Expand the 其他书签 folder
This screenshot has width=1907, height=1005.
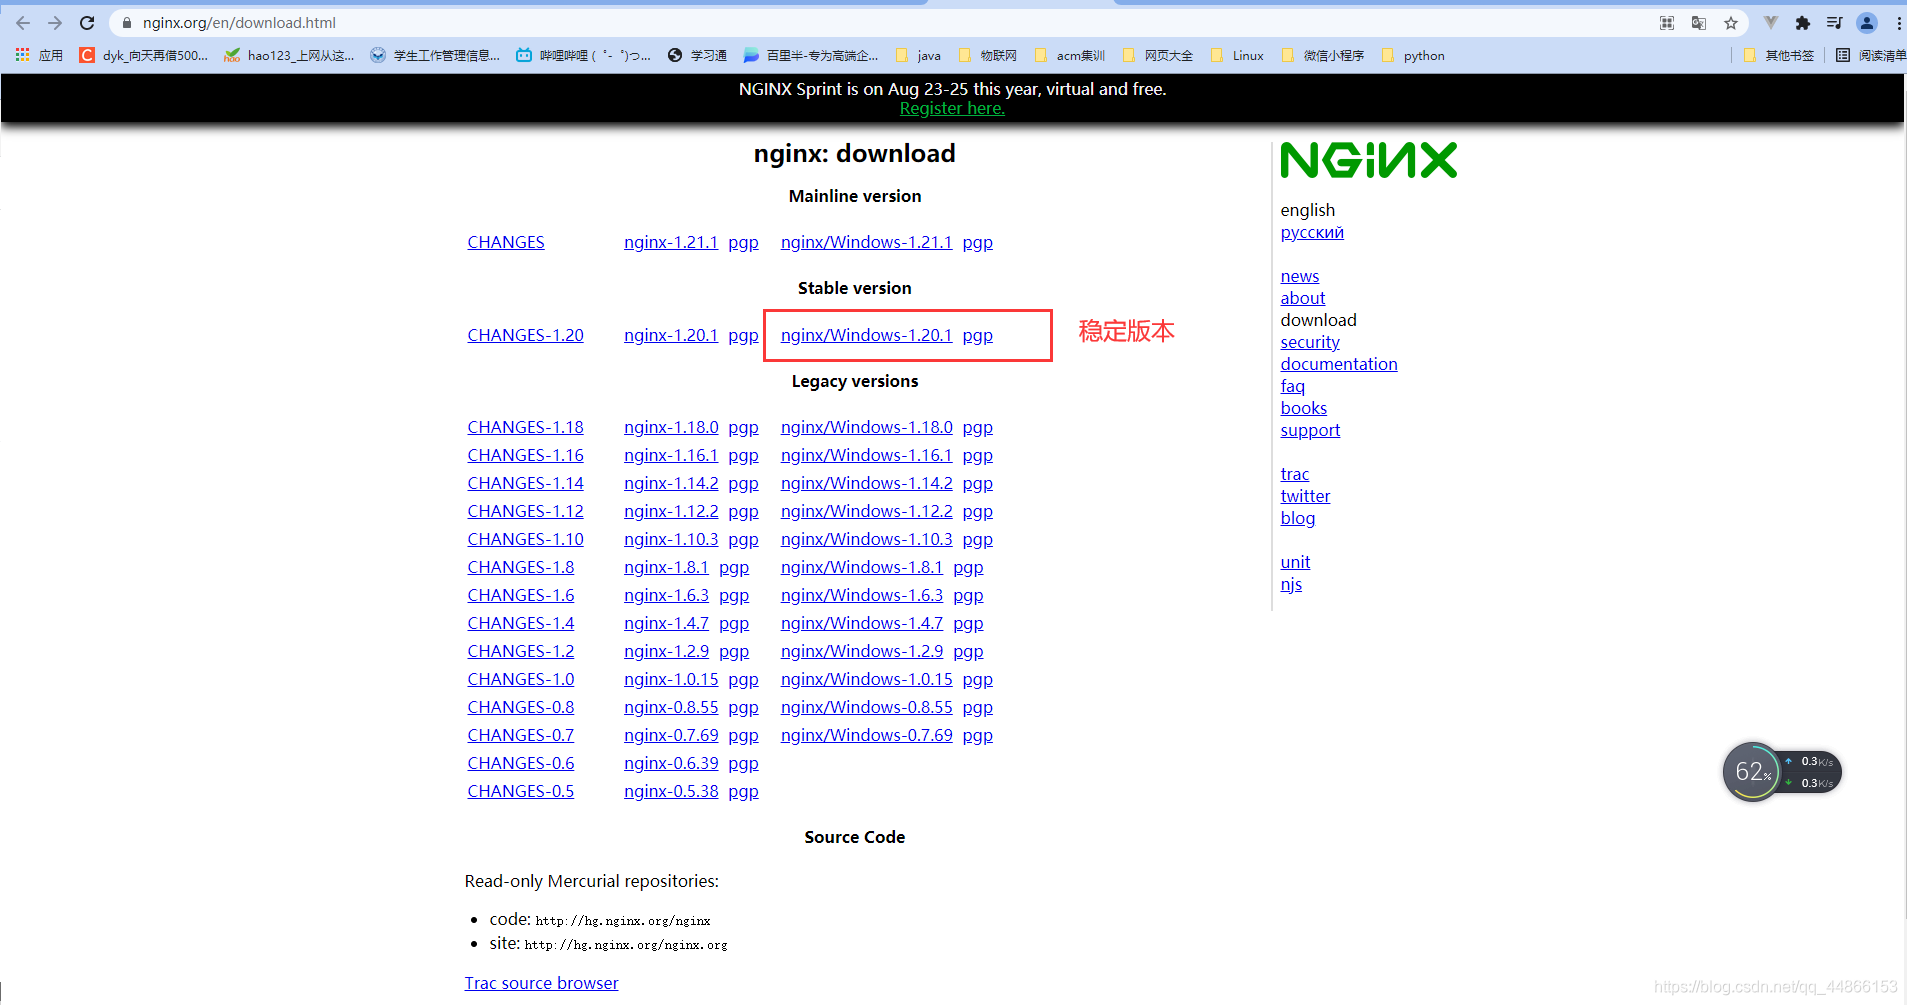(x=1778, y=55)
